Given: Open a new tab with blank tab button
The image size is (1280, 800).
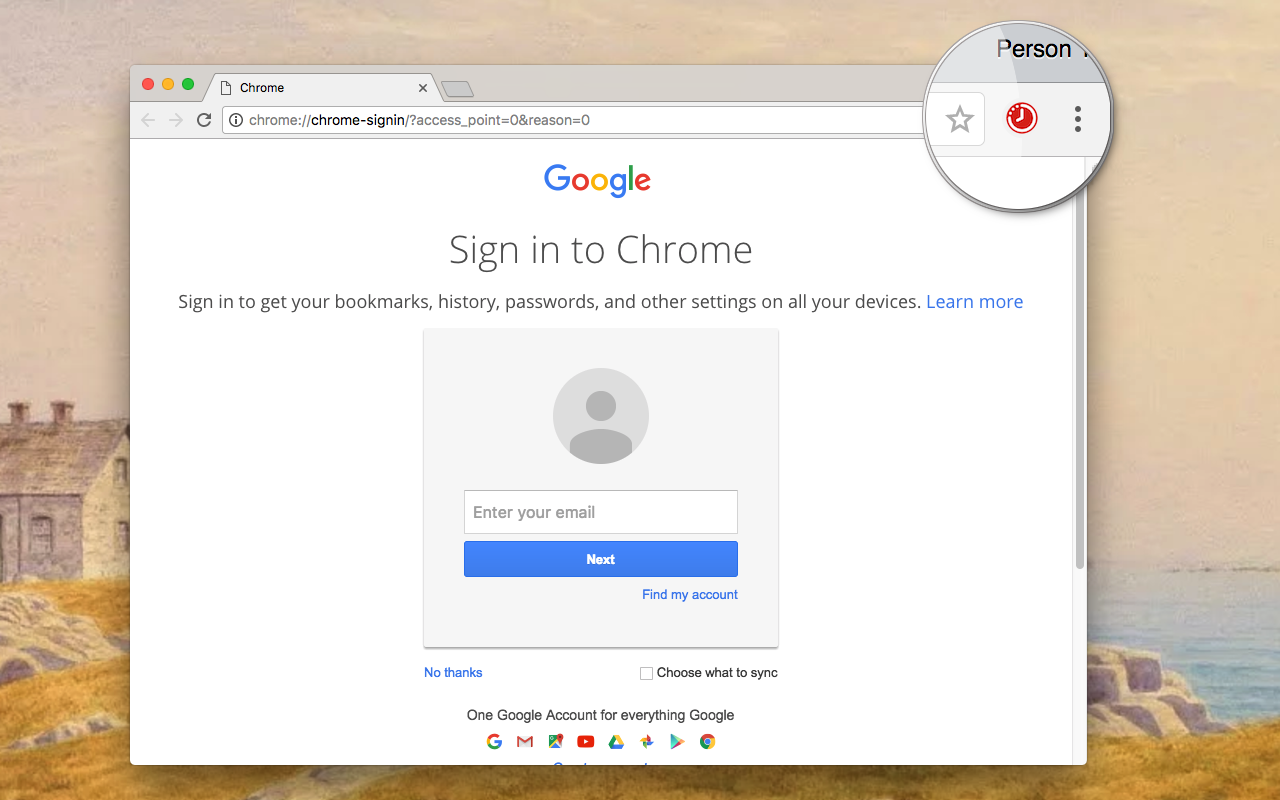Looking at the screenshot, I should (x=457, y=89).
